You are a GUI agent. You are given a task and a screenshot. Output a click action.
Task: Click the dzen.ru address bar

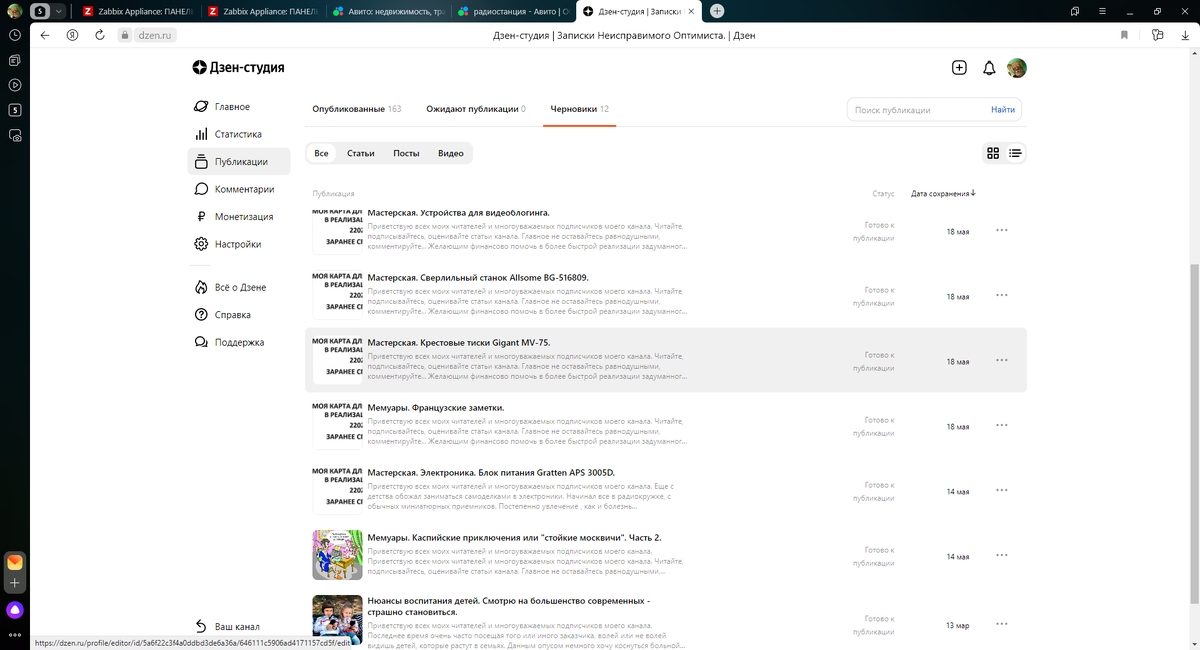point(147,34)
